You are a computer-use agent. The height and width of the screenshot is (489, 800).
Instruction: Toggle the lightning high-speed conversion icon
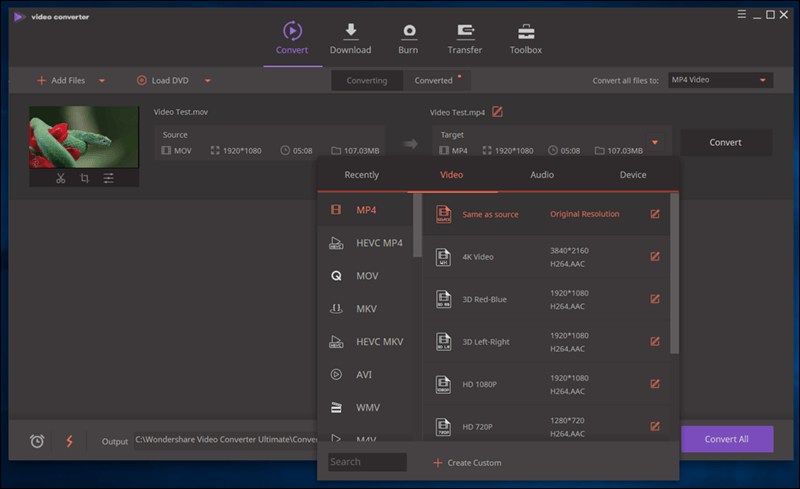(x=69, y=441)
